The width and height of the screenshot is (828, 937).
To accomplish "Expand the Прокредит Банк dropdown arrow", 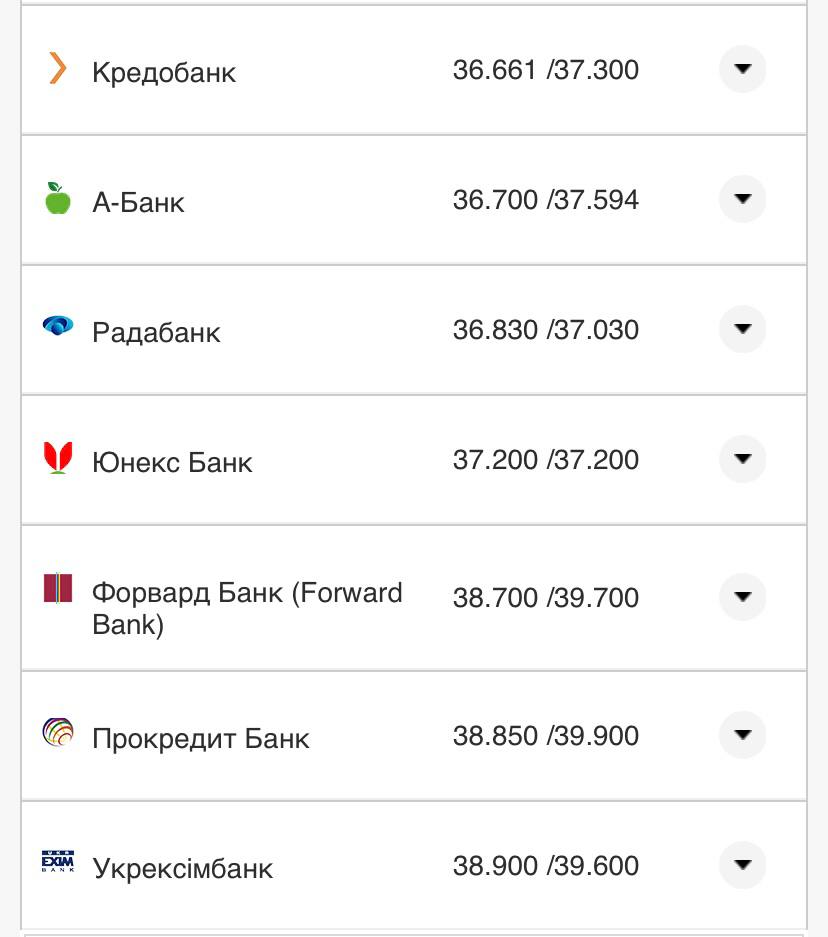I will click(742, 735).
